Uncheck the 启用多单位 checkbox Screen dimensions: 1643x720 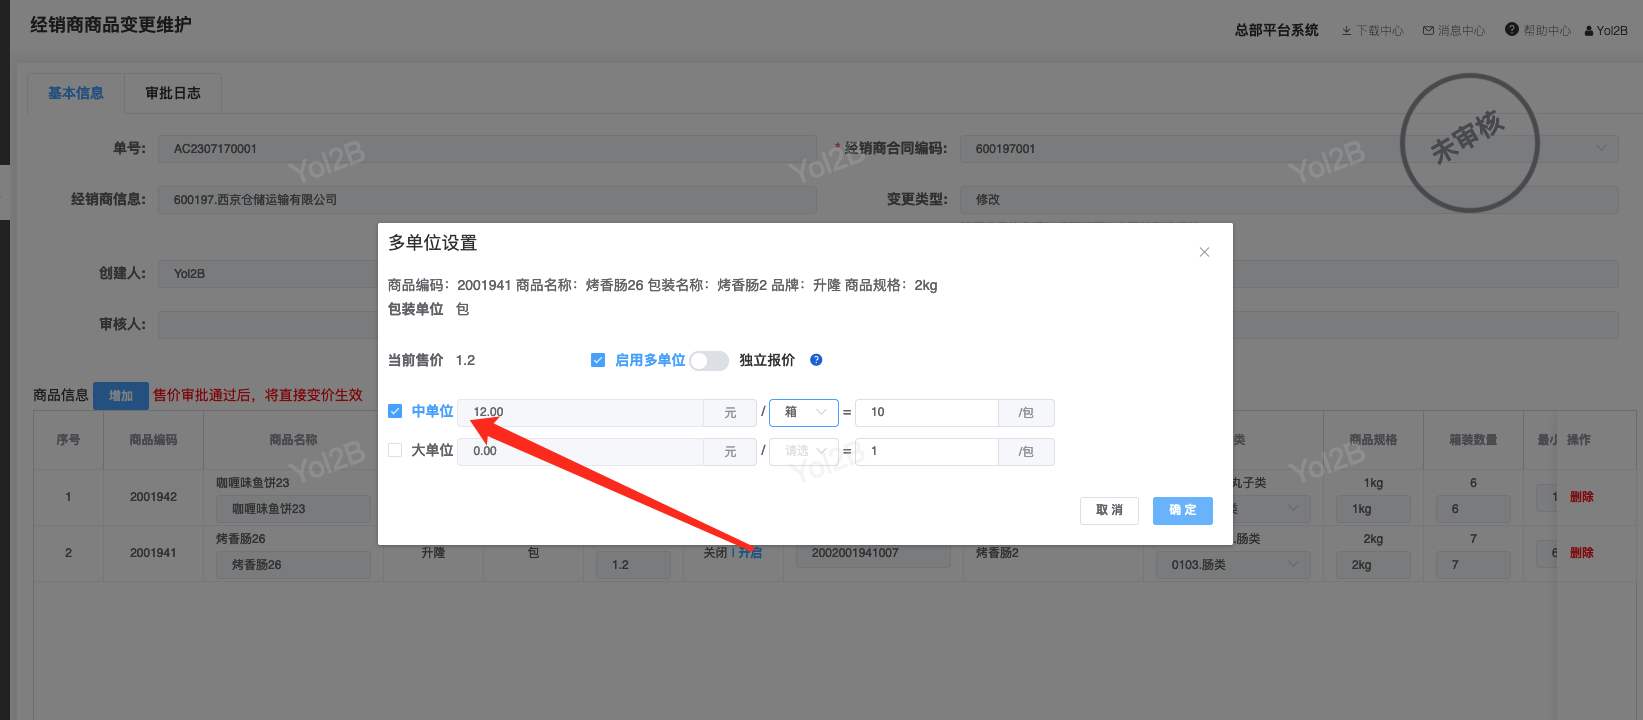click(598, 360)
